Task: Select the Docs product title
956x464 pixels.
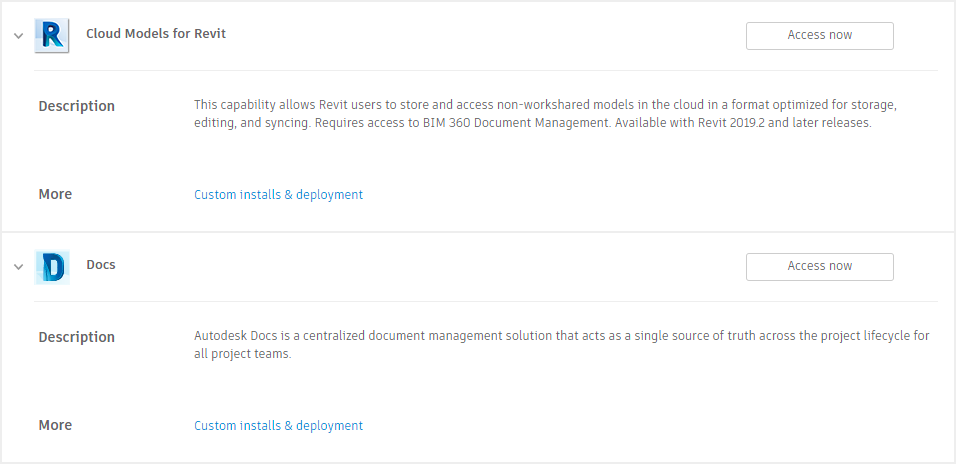Action: 101,265
